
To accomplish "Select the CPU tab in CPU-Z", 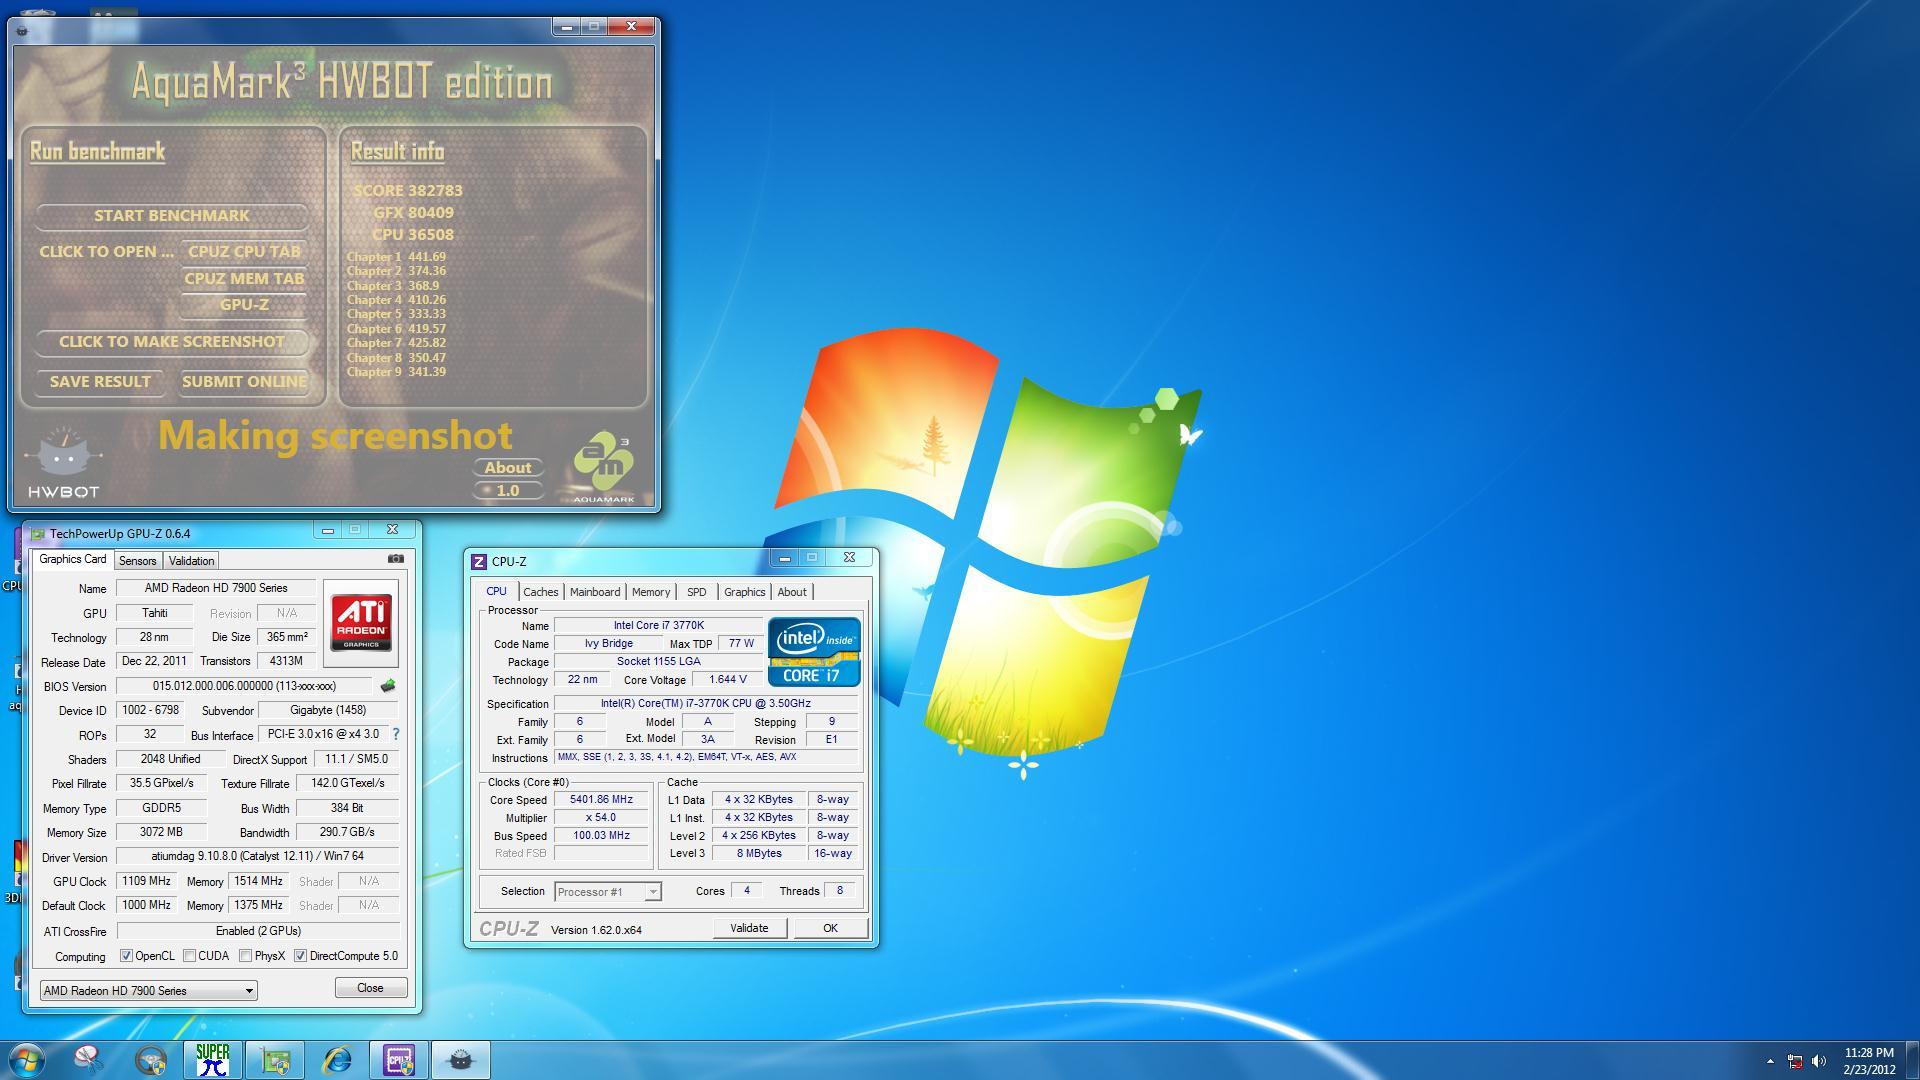I will click(x=496, y=591).
